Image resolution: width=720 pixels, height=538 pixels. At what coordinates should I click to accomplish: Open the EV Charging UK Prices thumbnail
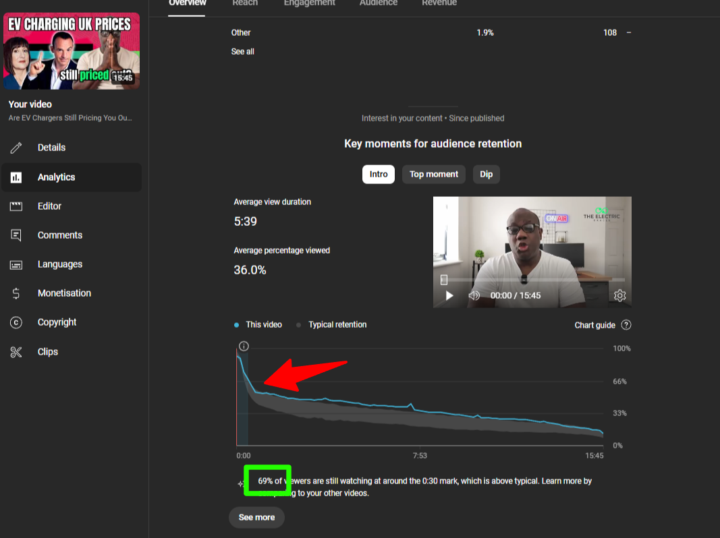click(72, 51)
